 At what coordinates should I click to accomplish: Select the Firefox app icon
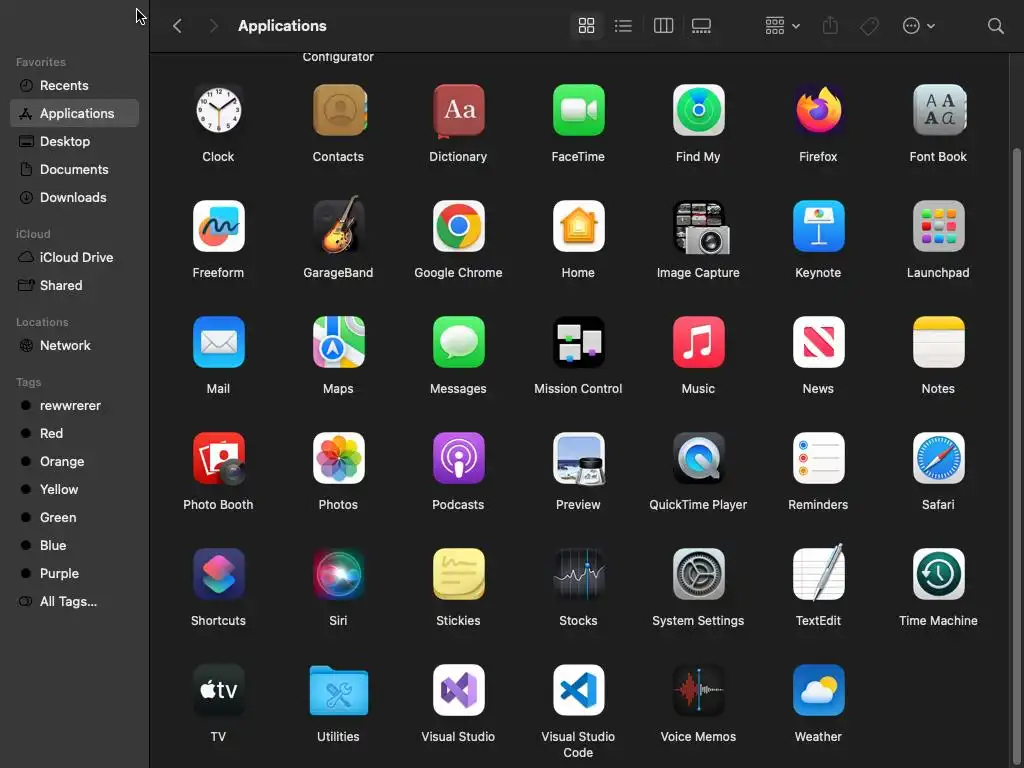point(818,110)
